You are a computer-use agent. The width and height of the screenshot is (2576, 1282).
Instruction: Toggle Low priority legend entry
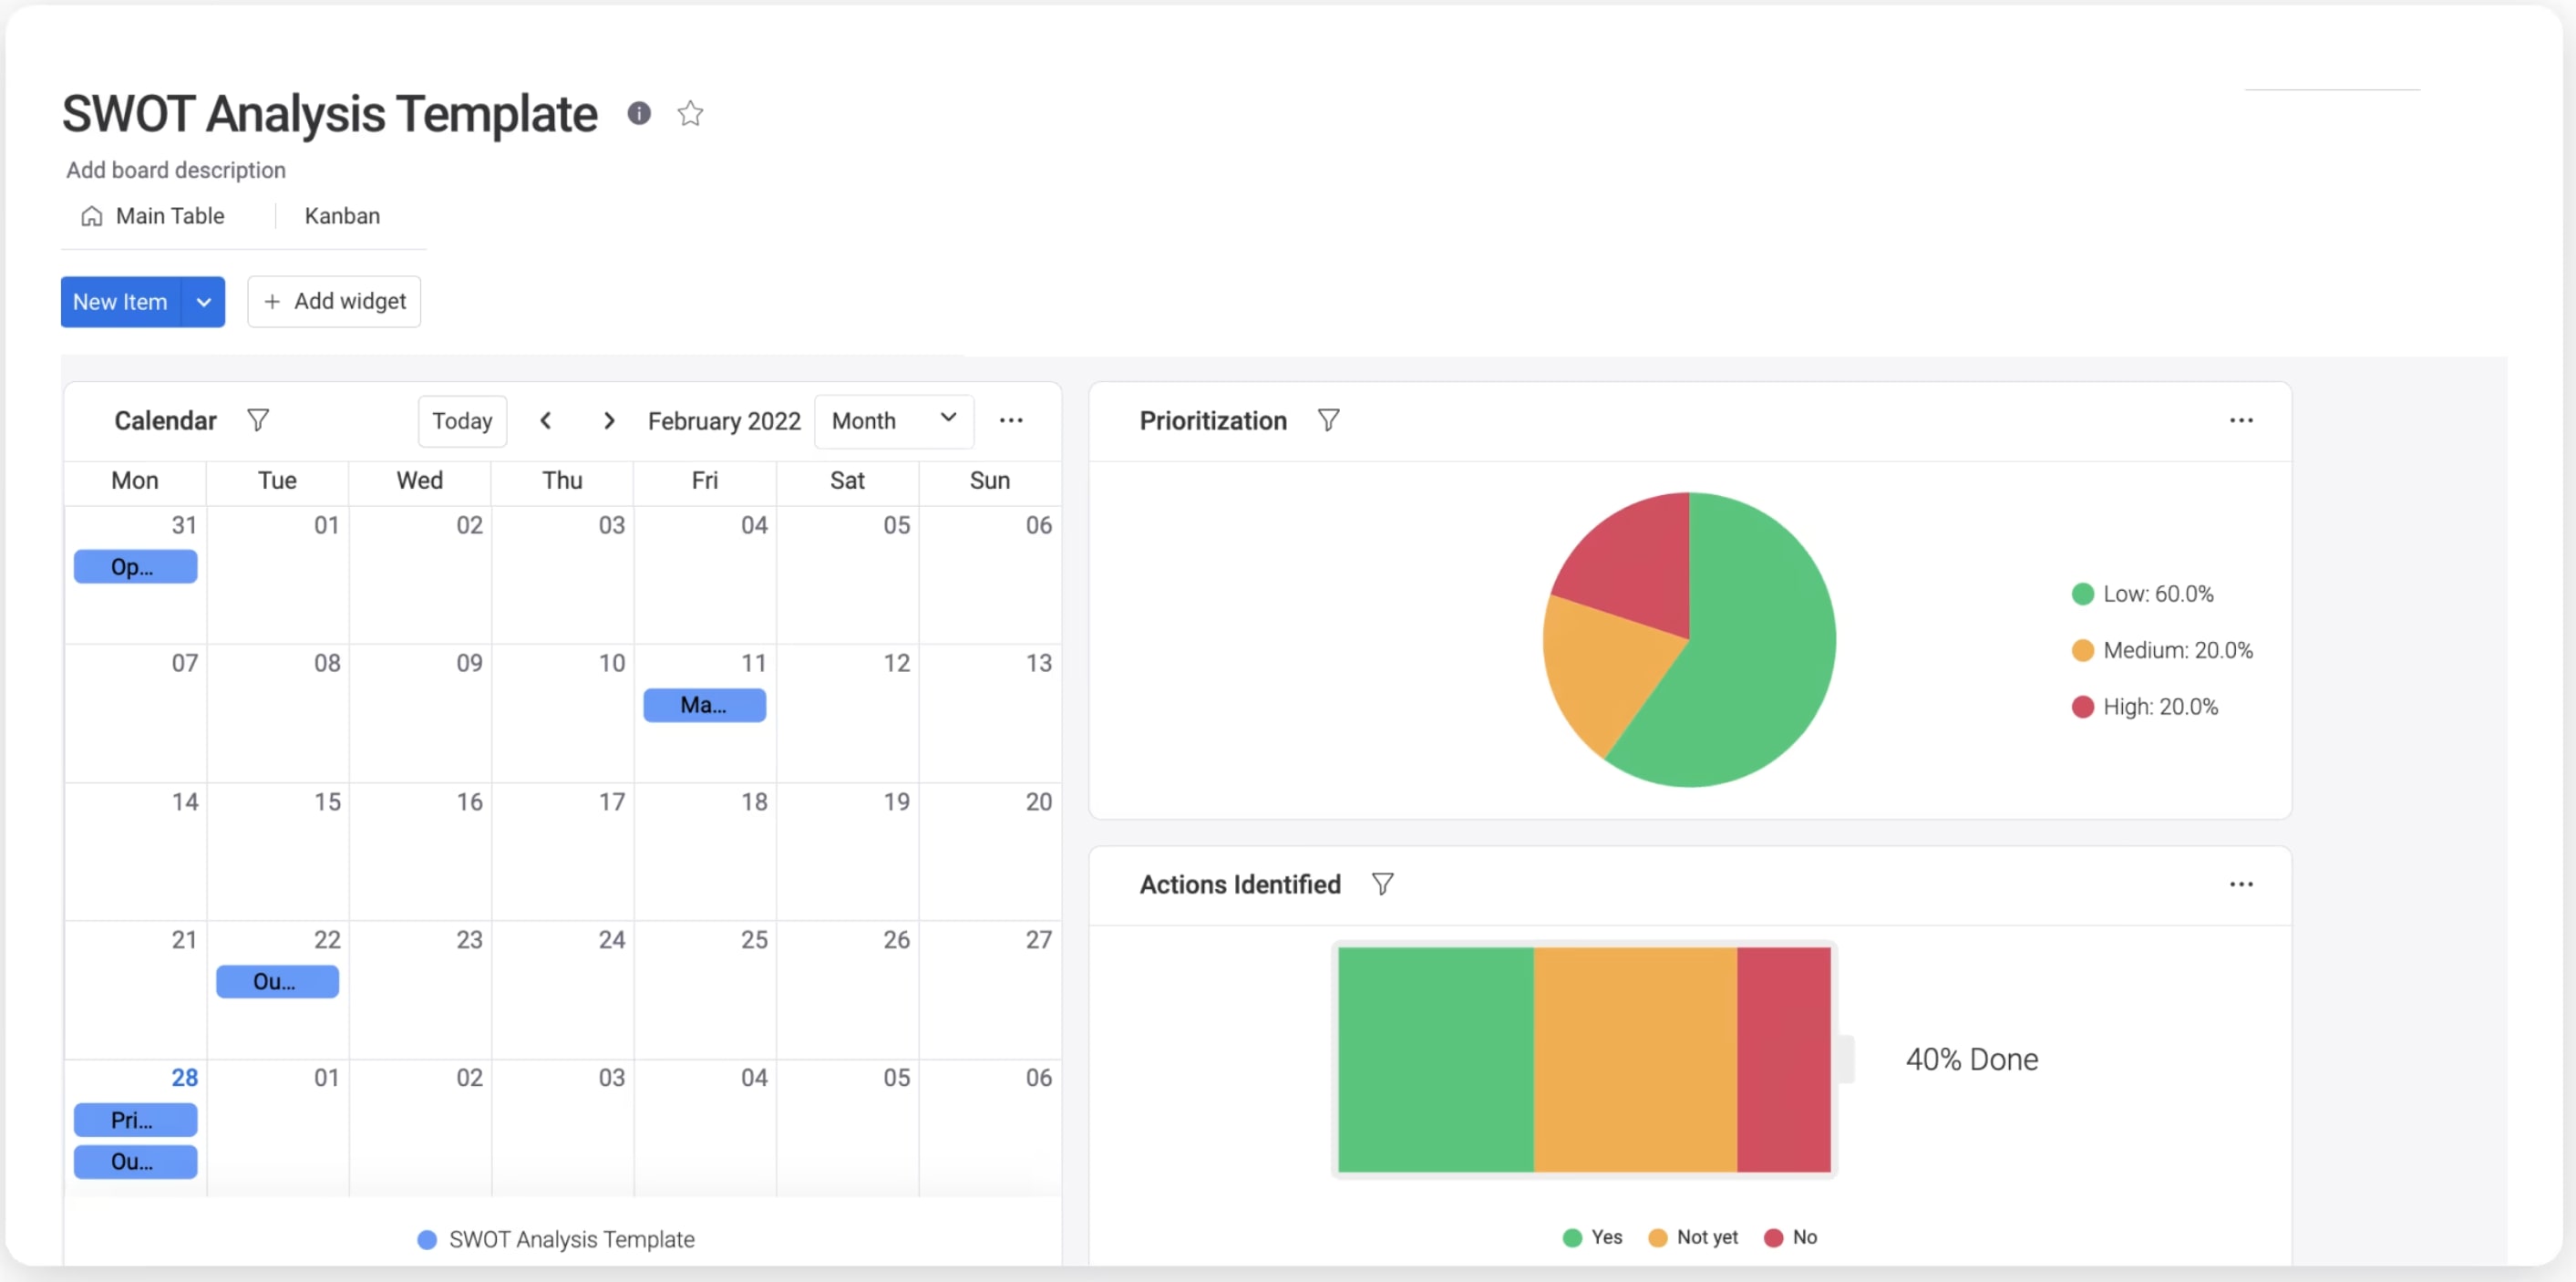pyautogui.click(x=2143, y=594)
